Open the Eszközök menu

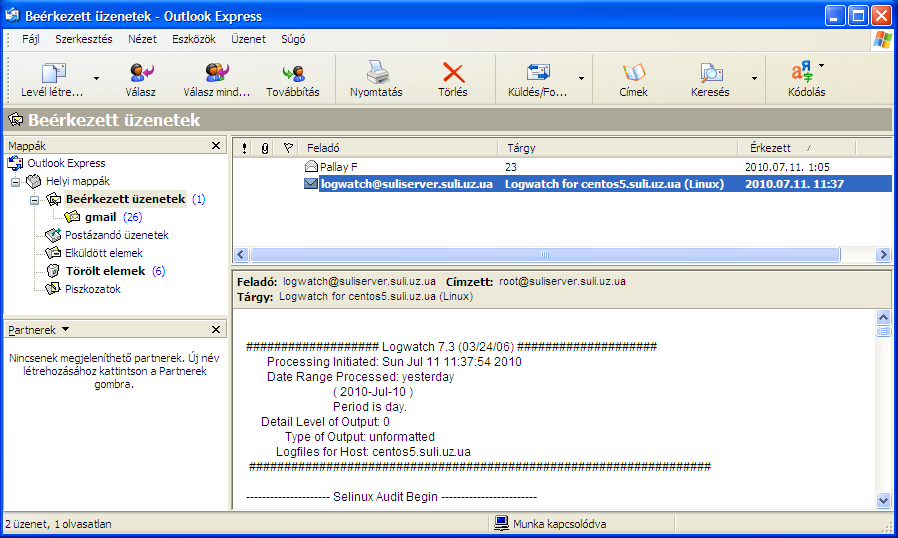(193, 39)
